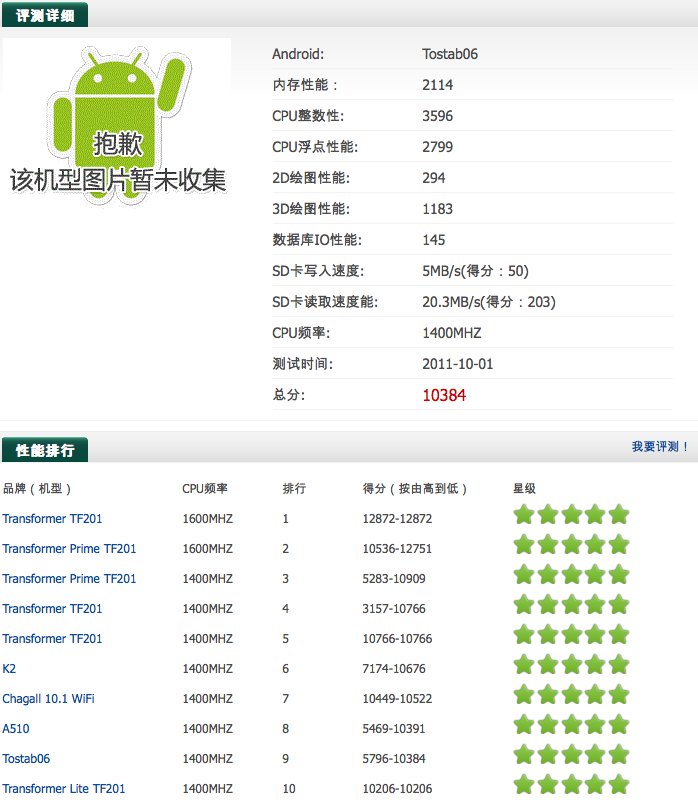Open Transformer TF201 link ranked 4
This screenshot has height=804, width=698.
(x=52, y=609)
